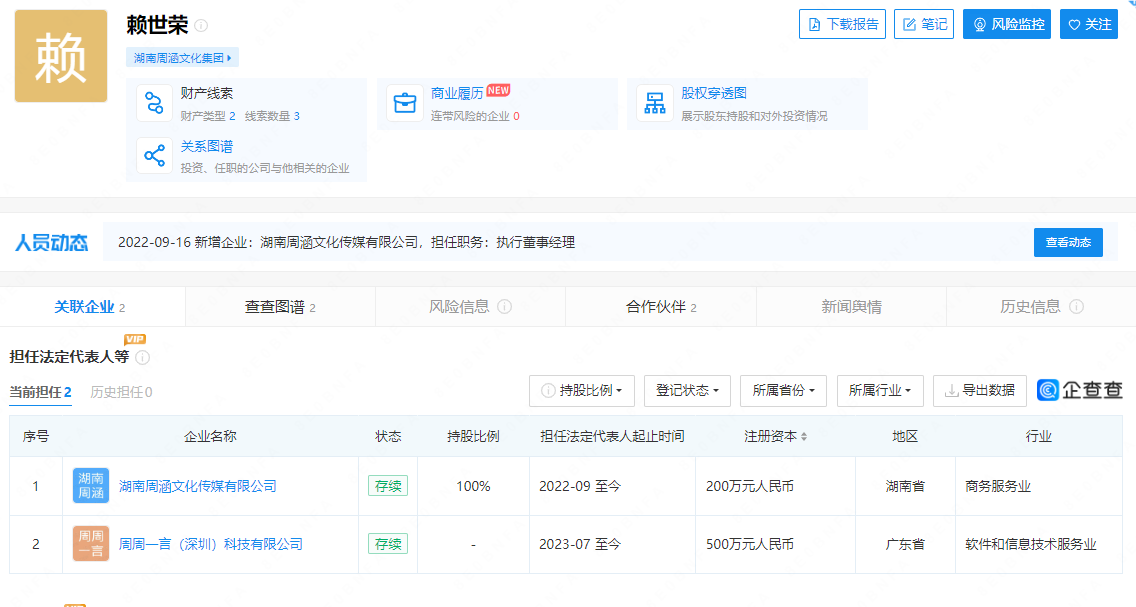This screenshot has height=607, width=1136.
Task: Click 湖南周涵 company logo icon
Action: click(x=91, y=486)
